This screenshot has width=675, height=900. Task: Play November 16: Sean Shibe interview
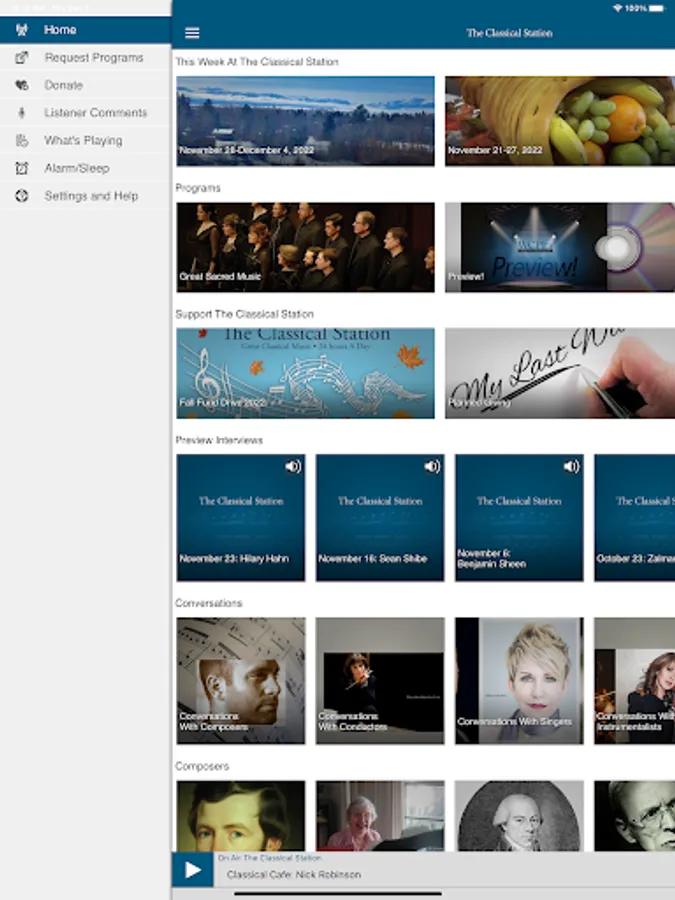380,518
